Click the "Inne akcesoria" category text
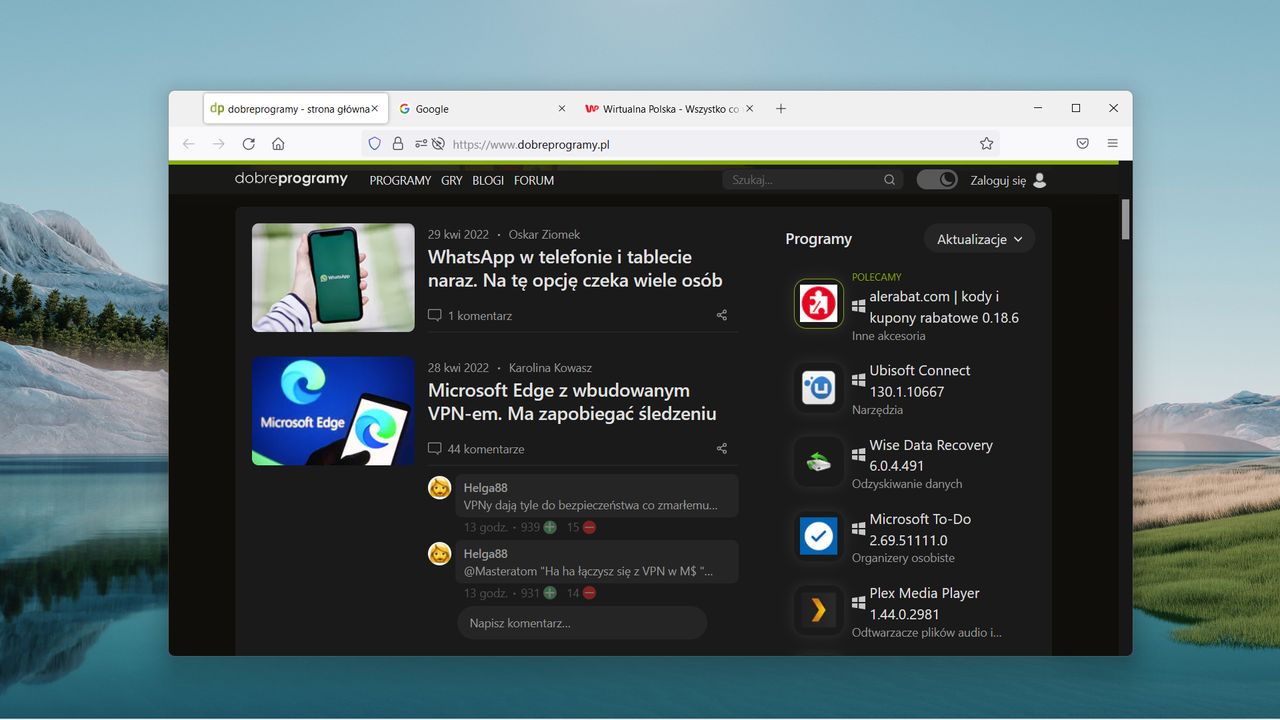This screenshot has width=1280, height=720. click(x=889, y=336)
